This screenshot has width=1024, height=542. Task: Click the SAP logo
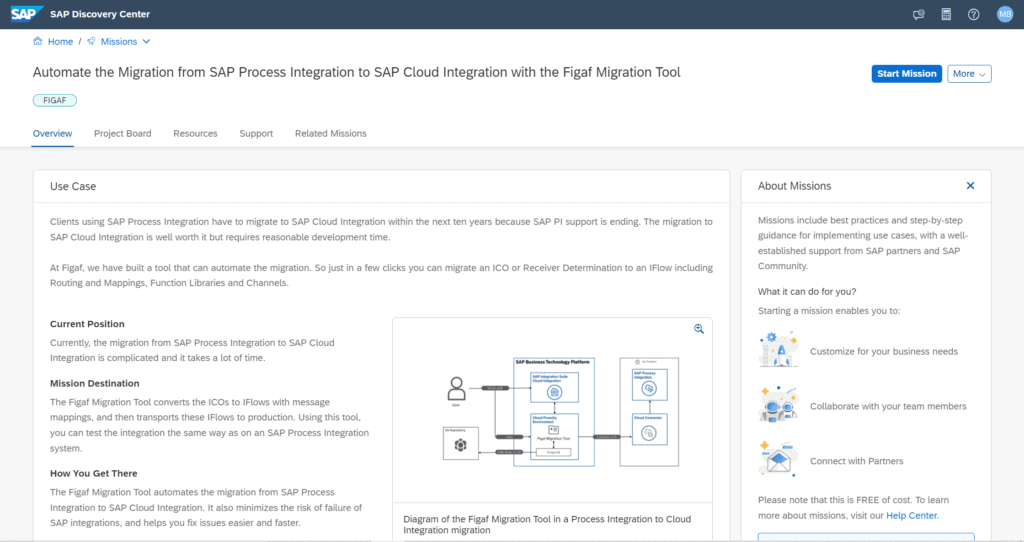point(26,14)
